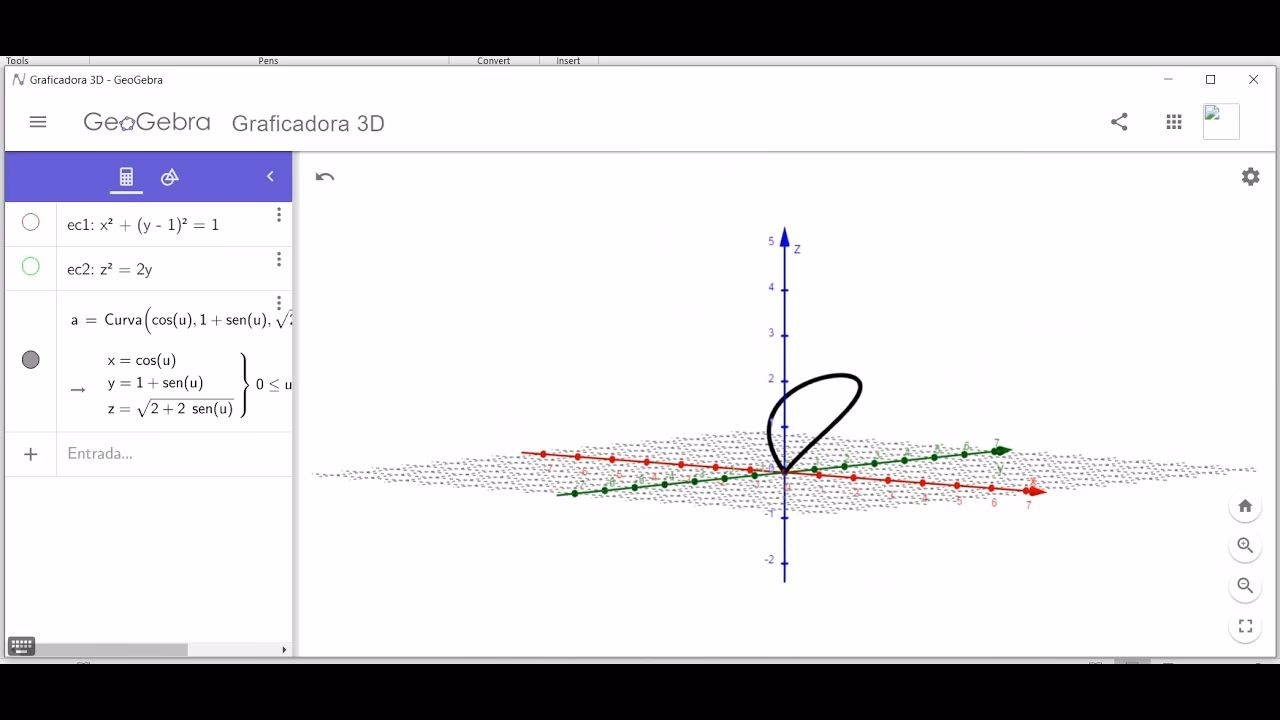
Task: Open the 3D view settings gear
Action: pos(1250,176)
